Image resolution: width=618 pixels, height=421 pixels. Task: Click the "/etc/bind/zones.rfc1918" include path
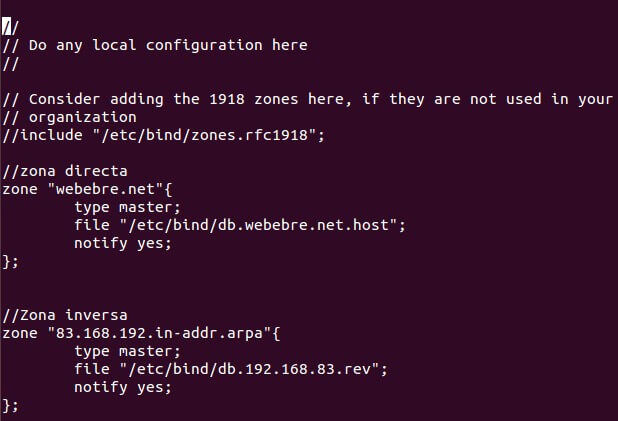click(218, 134)
